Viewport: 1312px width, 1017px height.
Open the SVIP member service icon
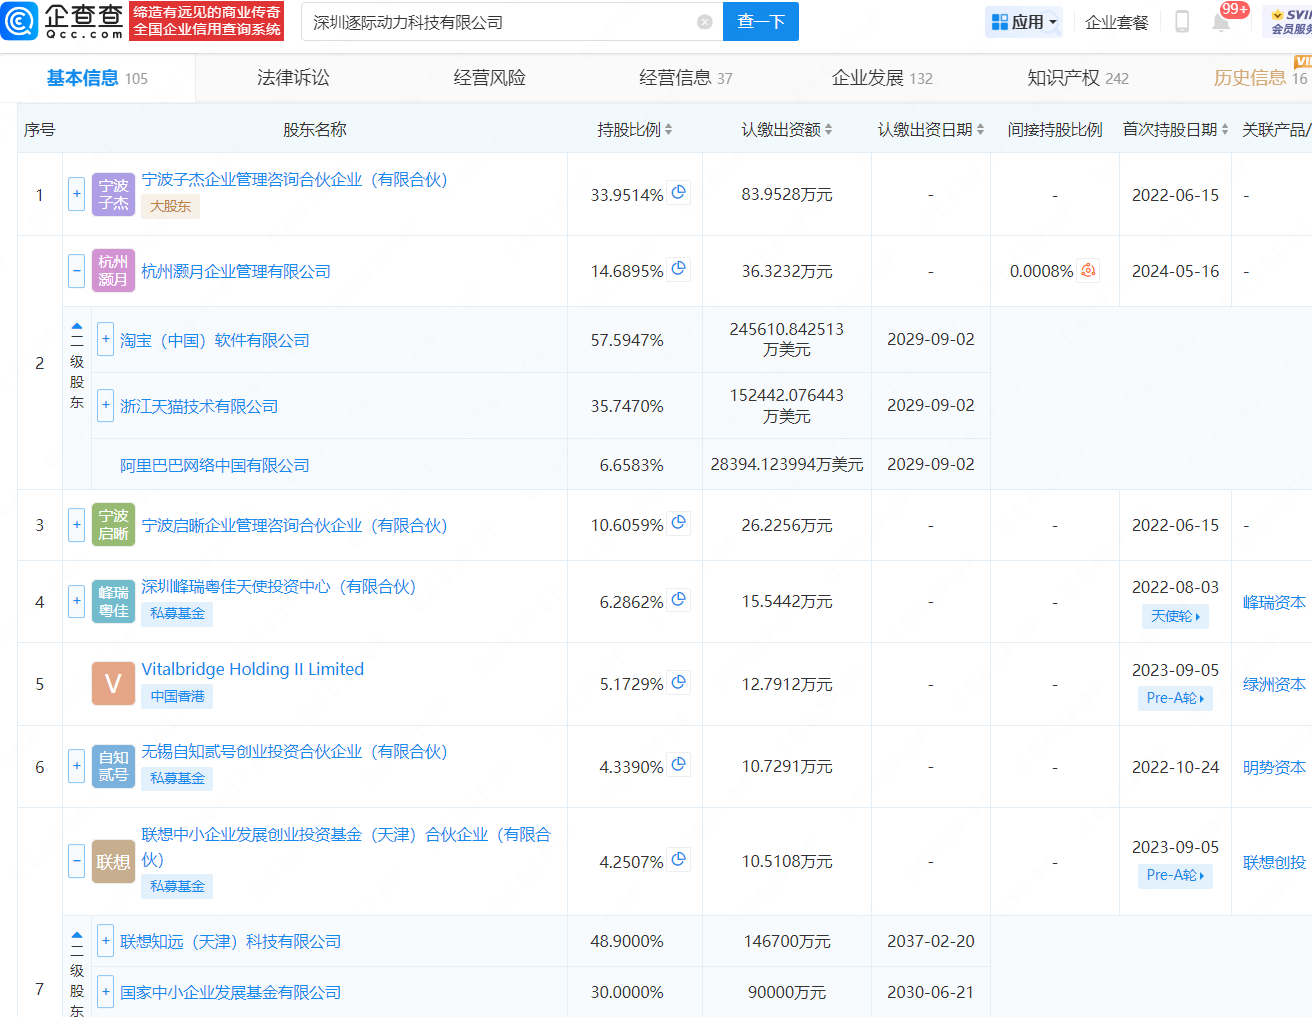[1290, 22]
